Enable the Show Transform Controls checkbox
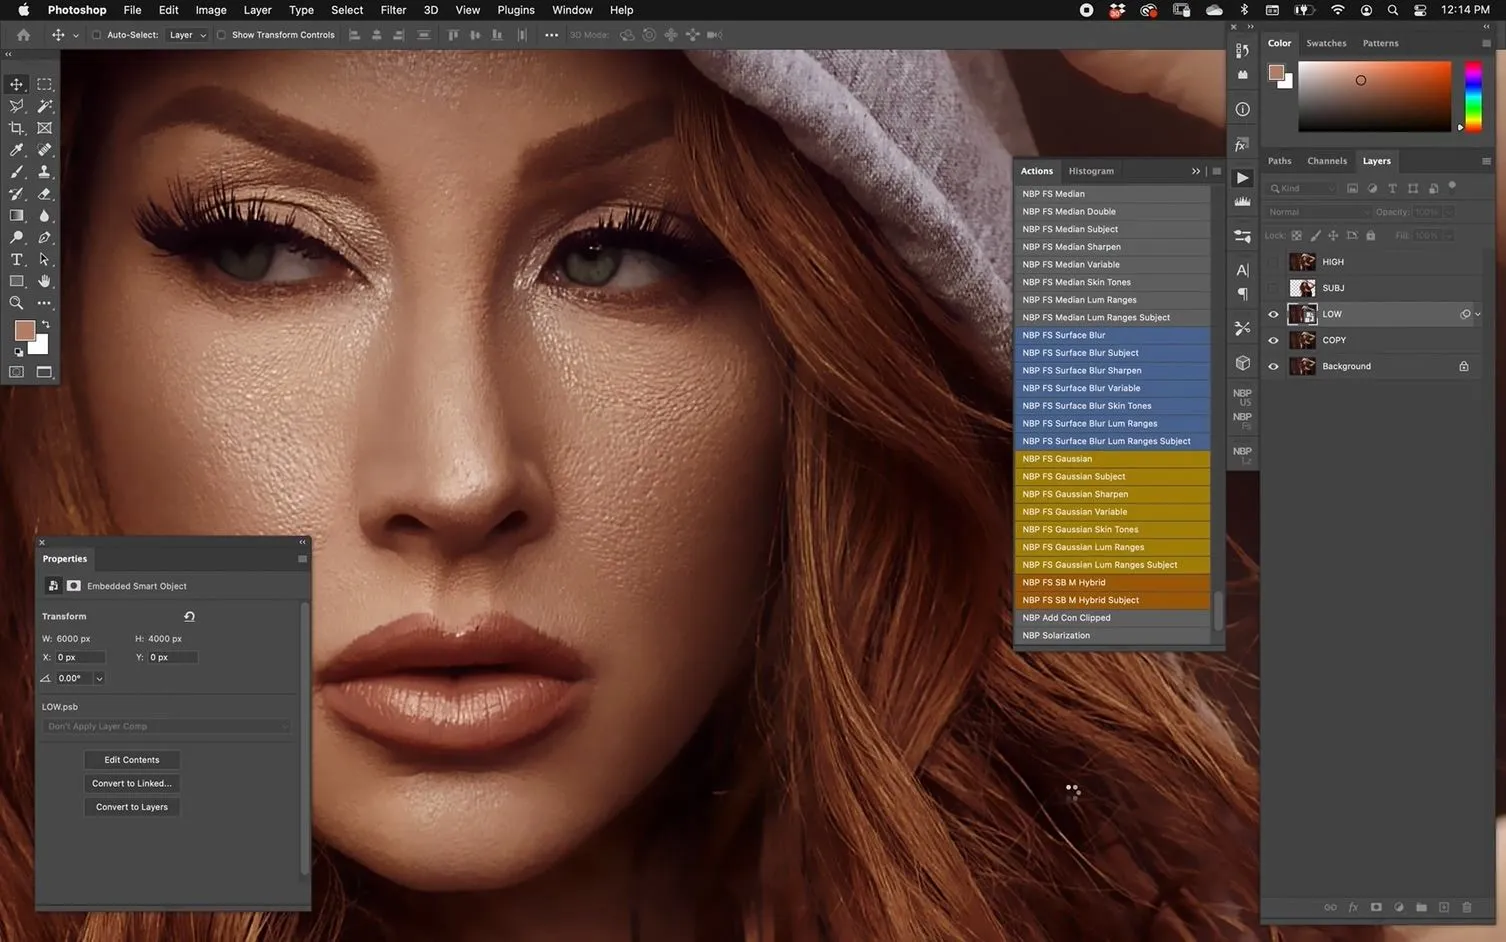 pos(221,35)
